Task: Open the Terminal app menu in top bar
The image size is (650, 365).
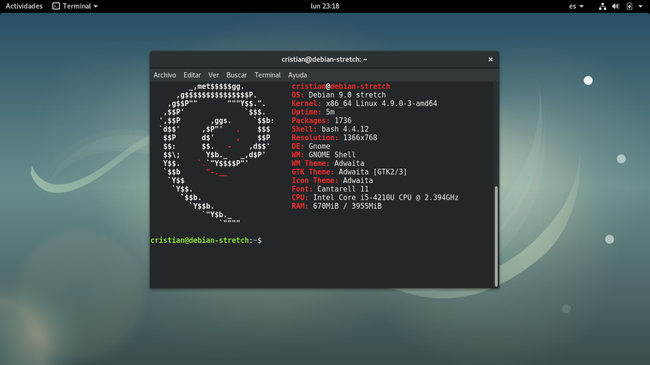Action: 75,6
